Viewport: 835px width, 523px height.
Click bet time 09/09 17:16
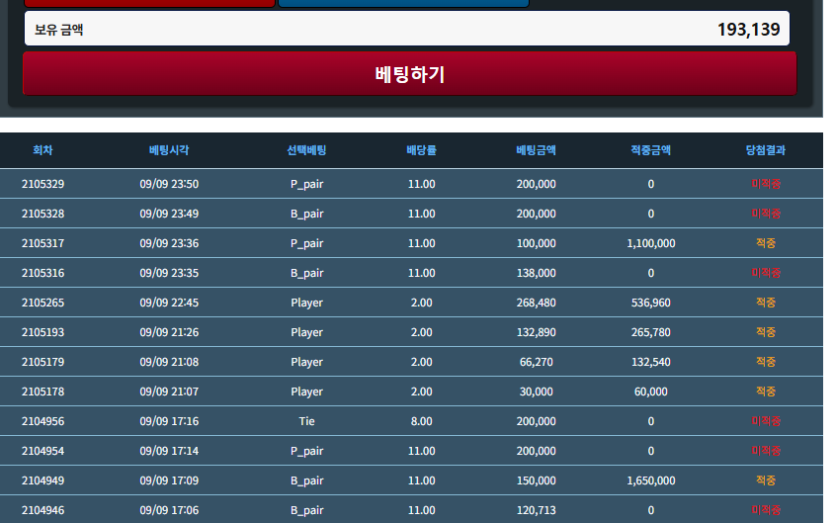169,421
